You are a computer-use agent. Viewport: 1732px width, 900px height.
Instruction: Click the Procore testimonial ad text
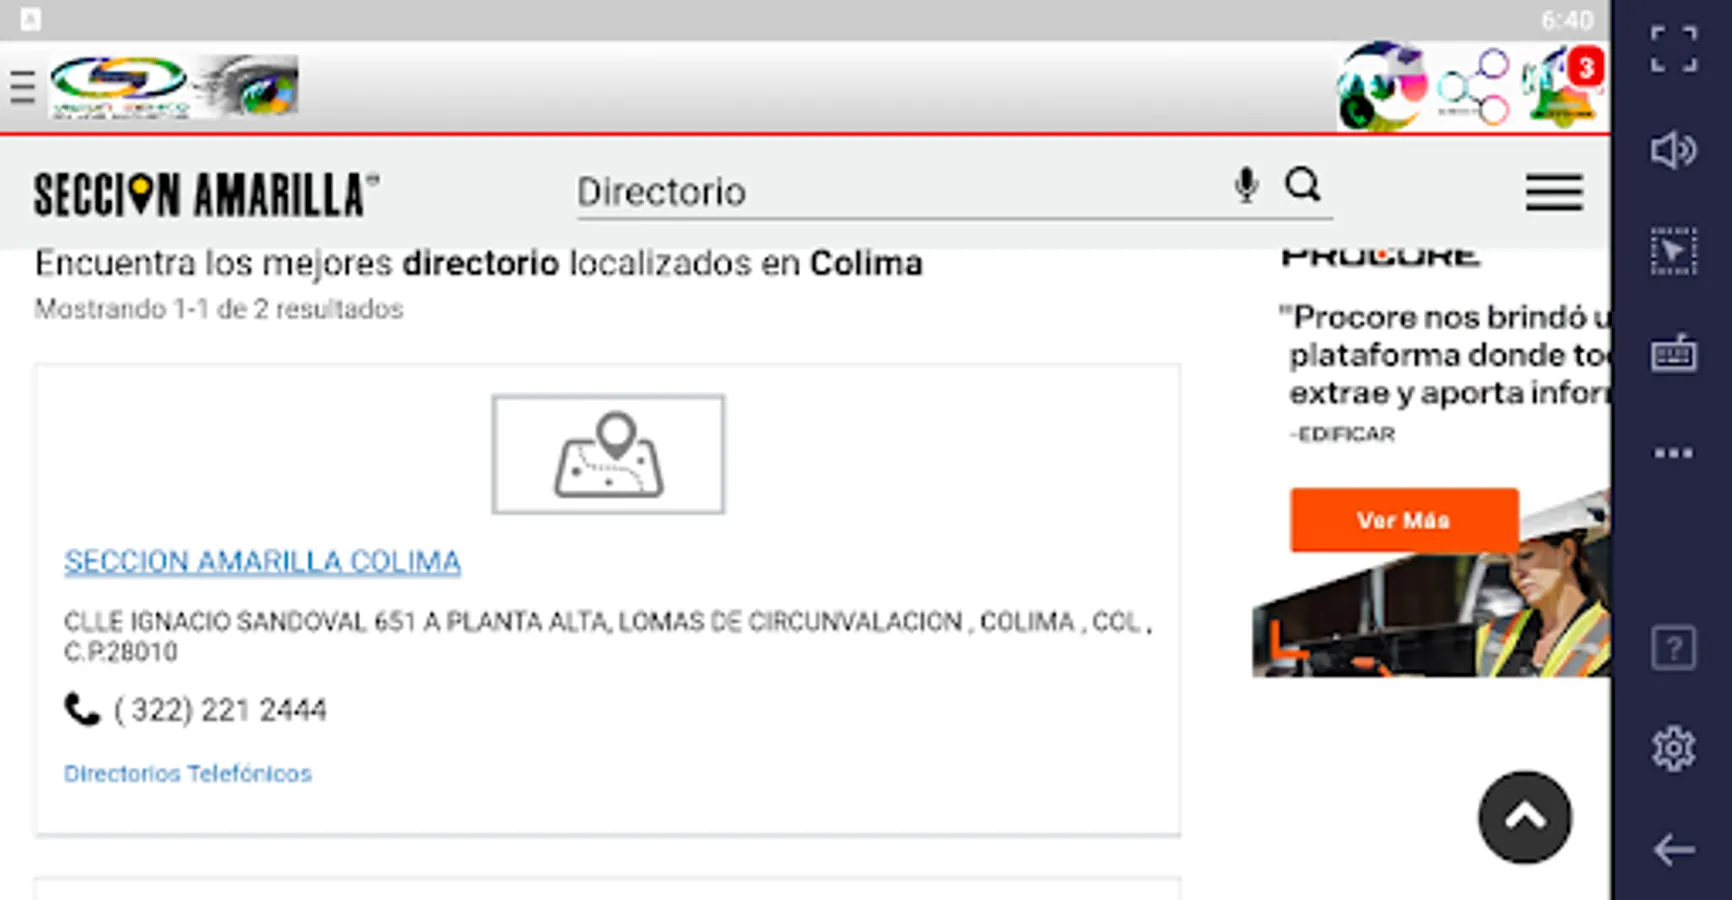[x=1444, y=355]
